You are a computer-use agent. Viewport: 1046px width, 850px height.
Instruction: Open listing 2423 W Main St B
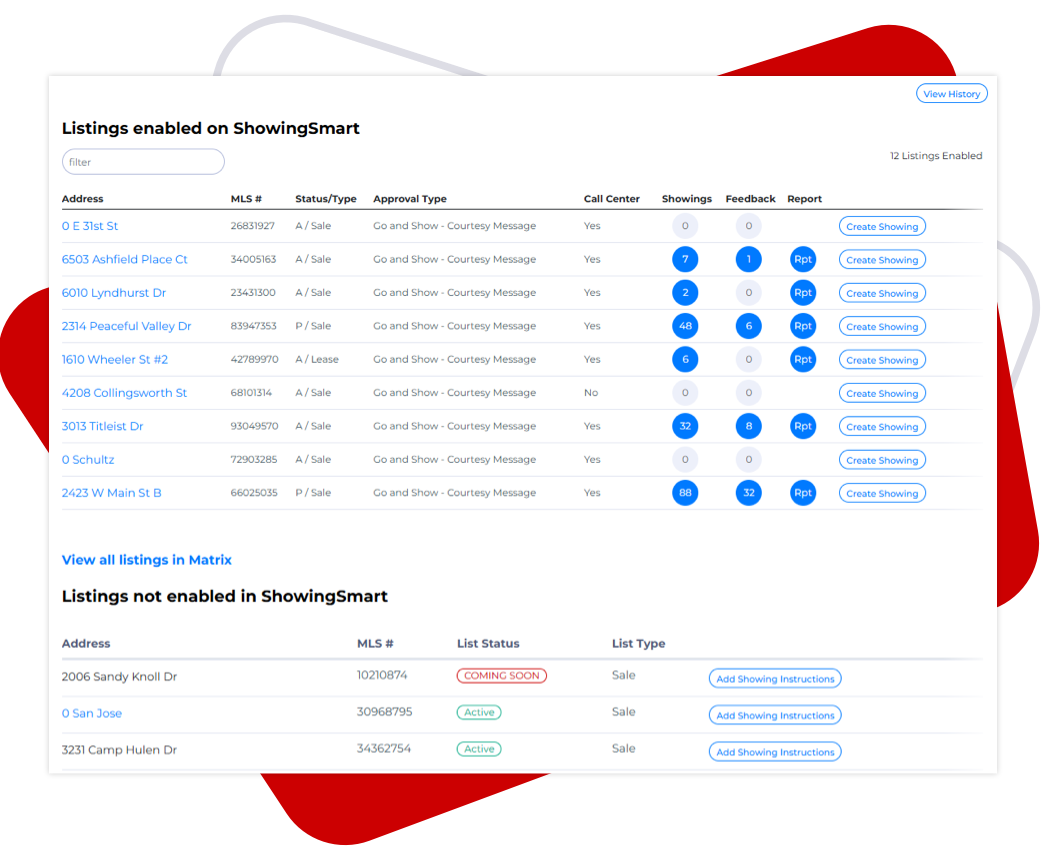pyautogui.click(x=111, y=493)
